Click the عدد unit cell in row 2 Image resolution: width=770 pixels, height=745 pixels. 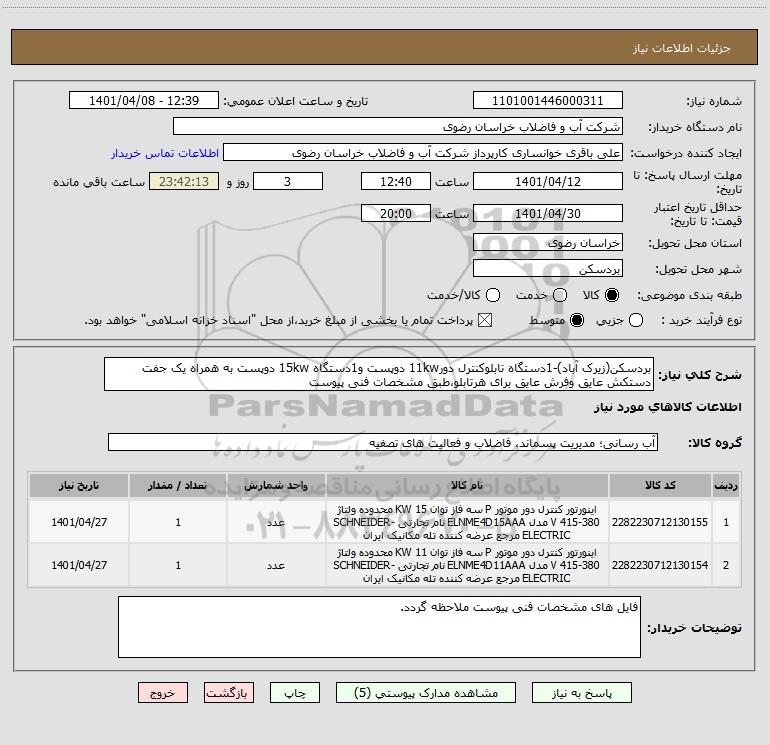click(276, 565)
